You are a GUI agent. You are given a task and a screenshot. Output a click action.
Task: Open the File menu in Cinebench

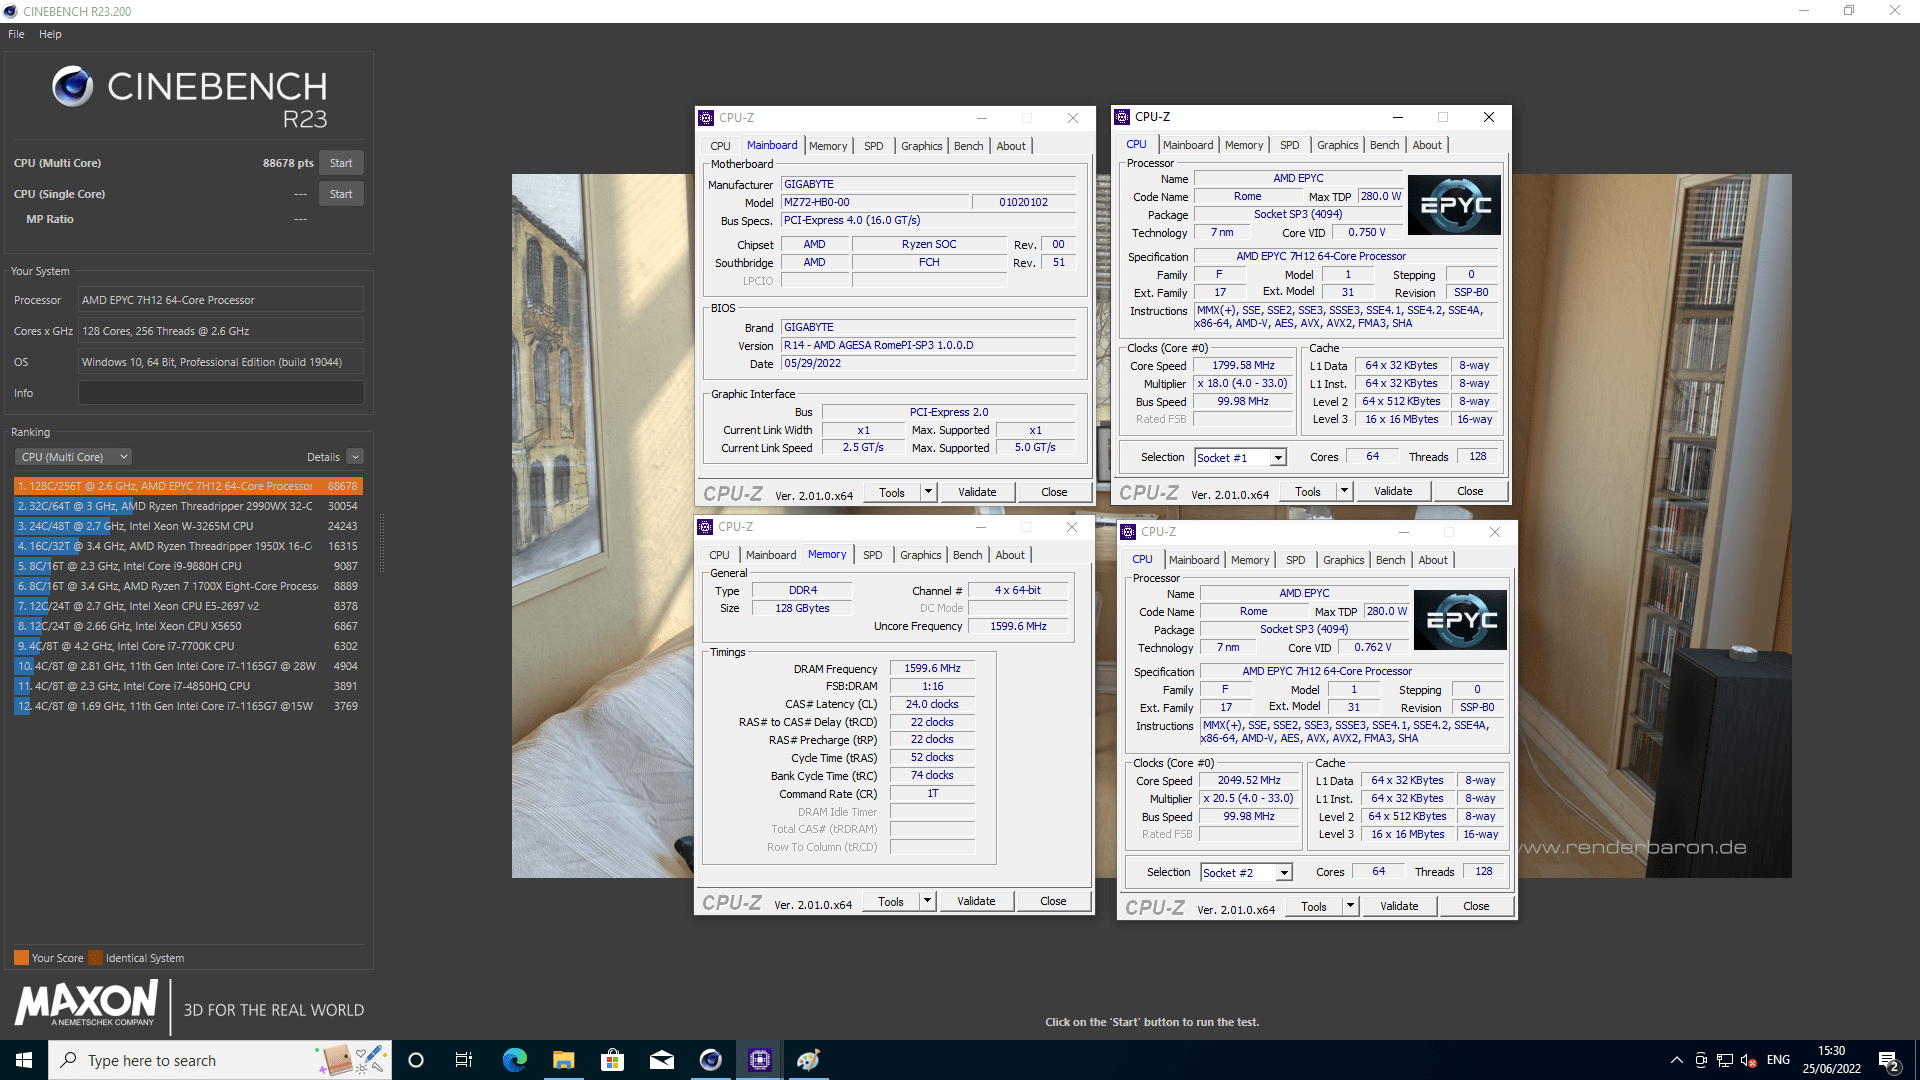pyautogui.click(x=16, y=34)
